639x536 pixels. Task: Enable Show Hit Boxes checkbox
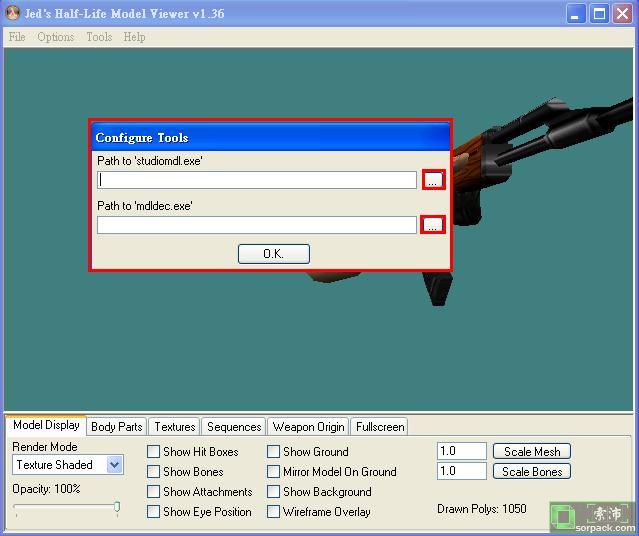(153, 452)
